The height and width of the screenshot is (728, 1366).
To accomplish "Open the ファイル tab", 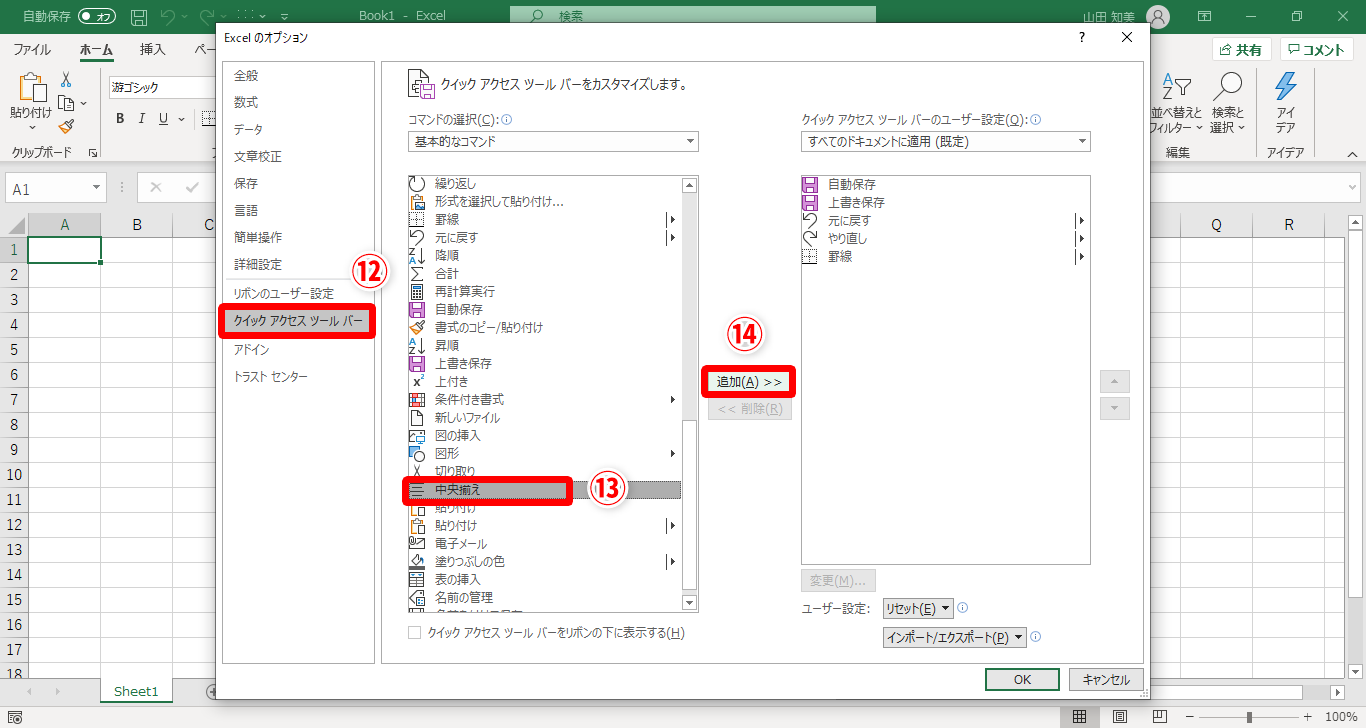I will coord(32,50).
